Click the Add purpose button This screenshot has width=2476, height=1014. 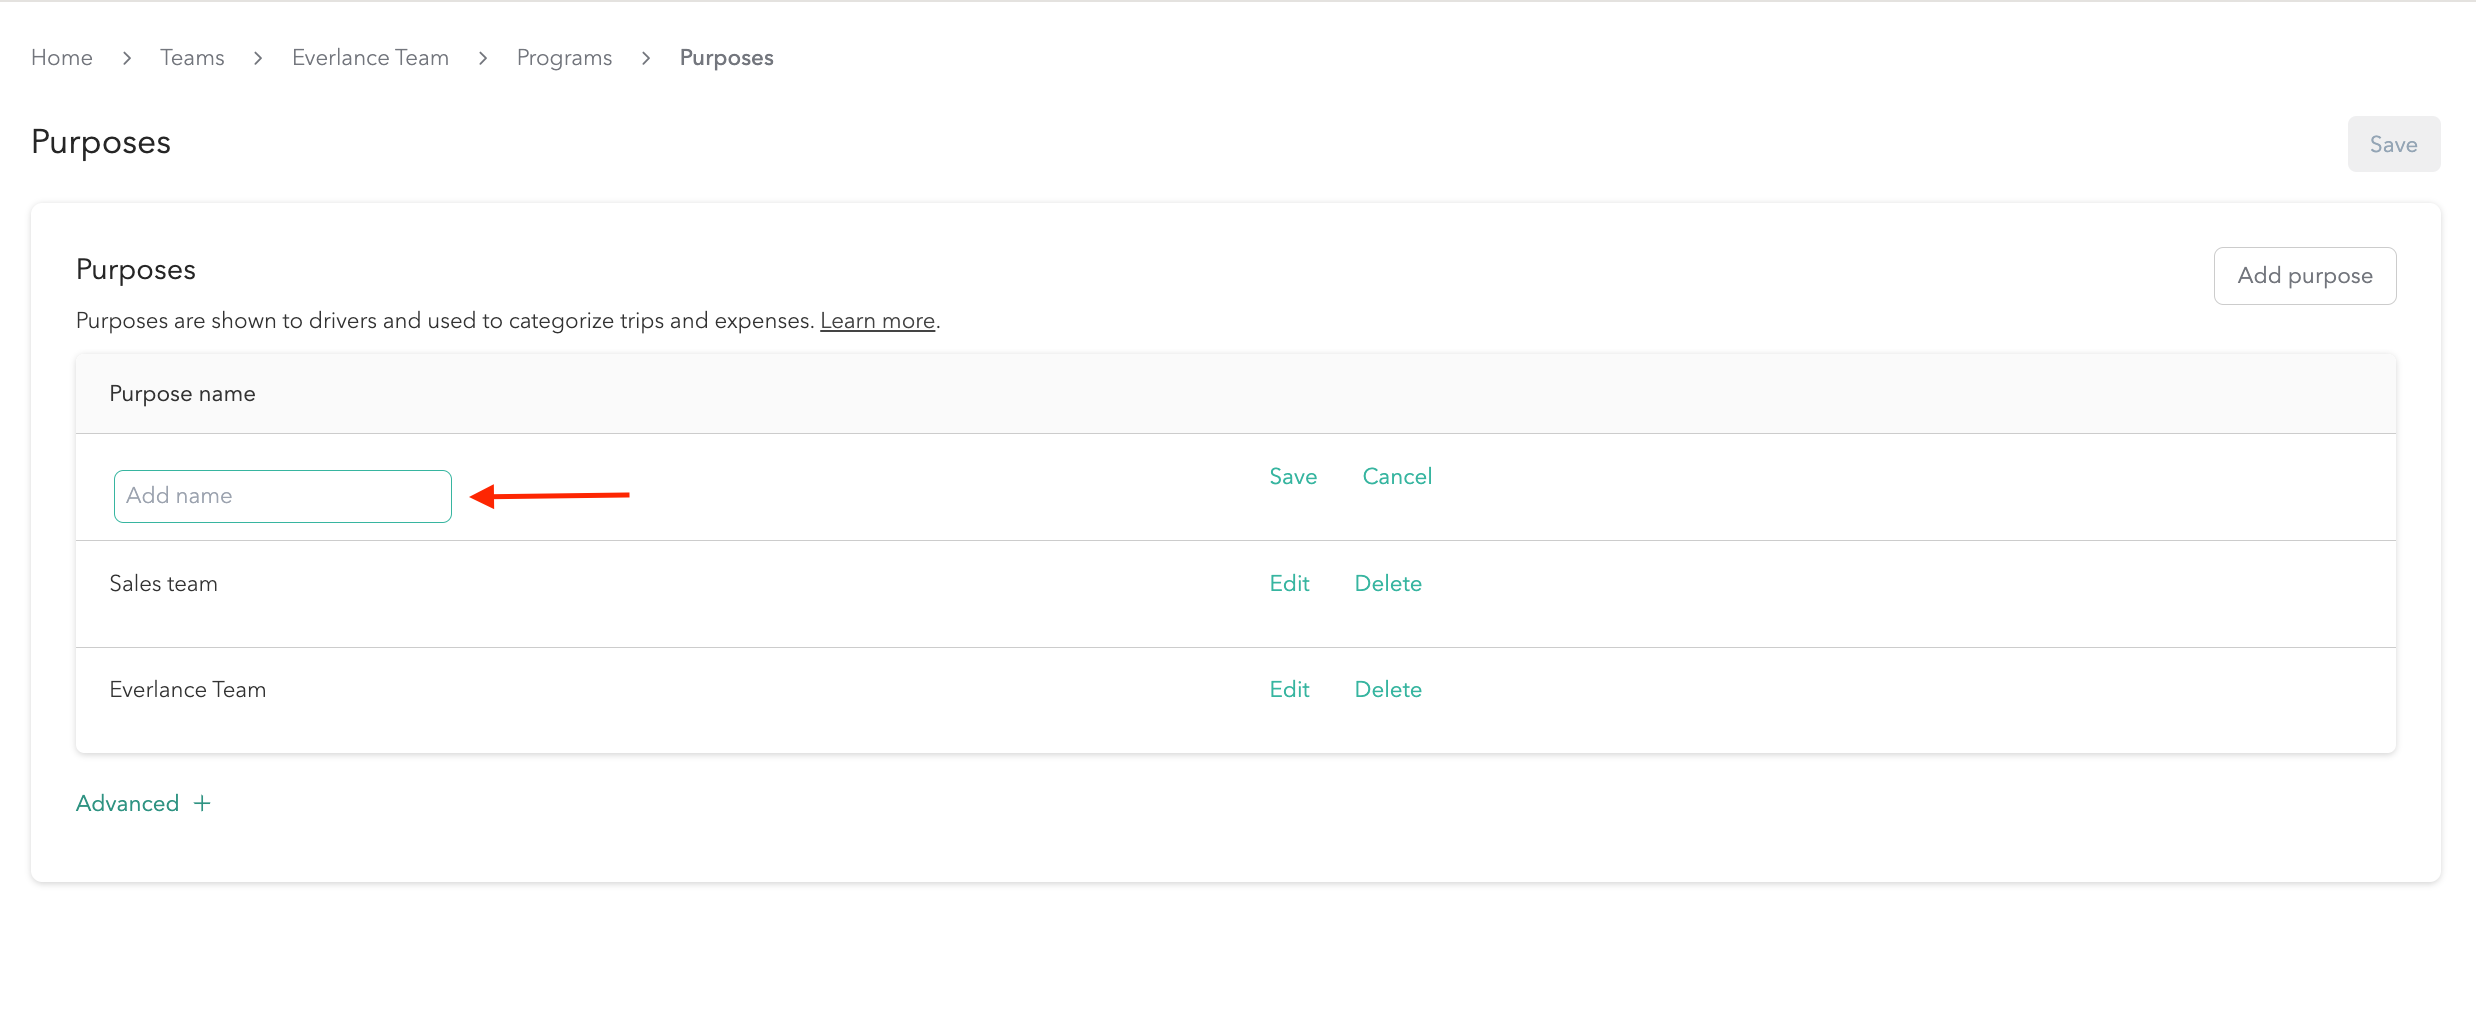click(2304, 275)
